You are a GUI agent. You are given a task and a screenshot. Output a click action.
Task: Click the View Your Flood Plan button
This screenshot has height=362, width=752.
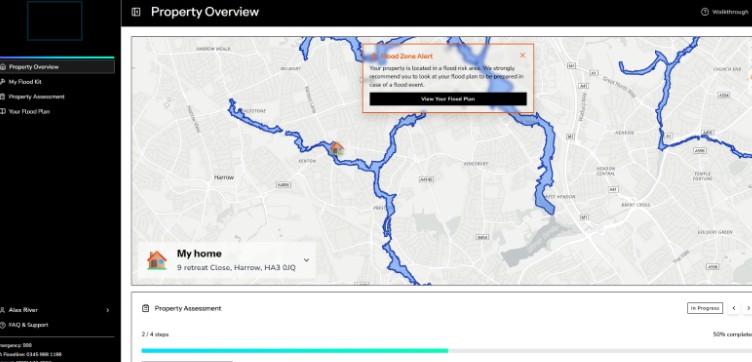tap(448, 99)
